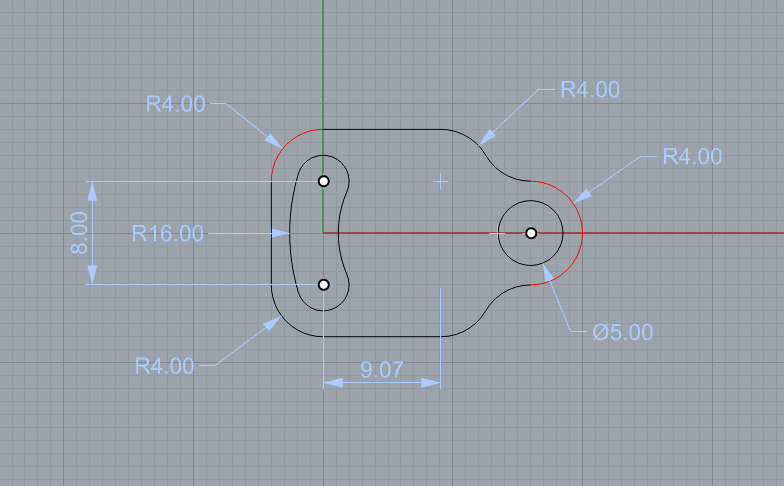784x486 pixels.
Task: Pick the lower point inside the slot
Action: (x=323, y=285)
